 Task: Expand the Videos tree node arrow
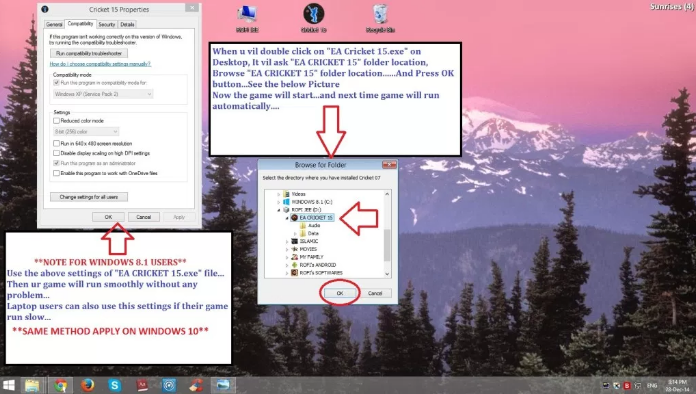point(279,194)
